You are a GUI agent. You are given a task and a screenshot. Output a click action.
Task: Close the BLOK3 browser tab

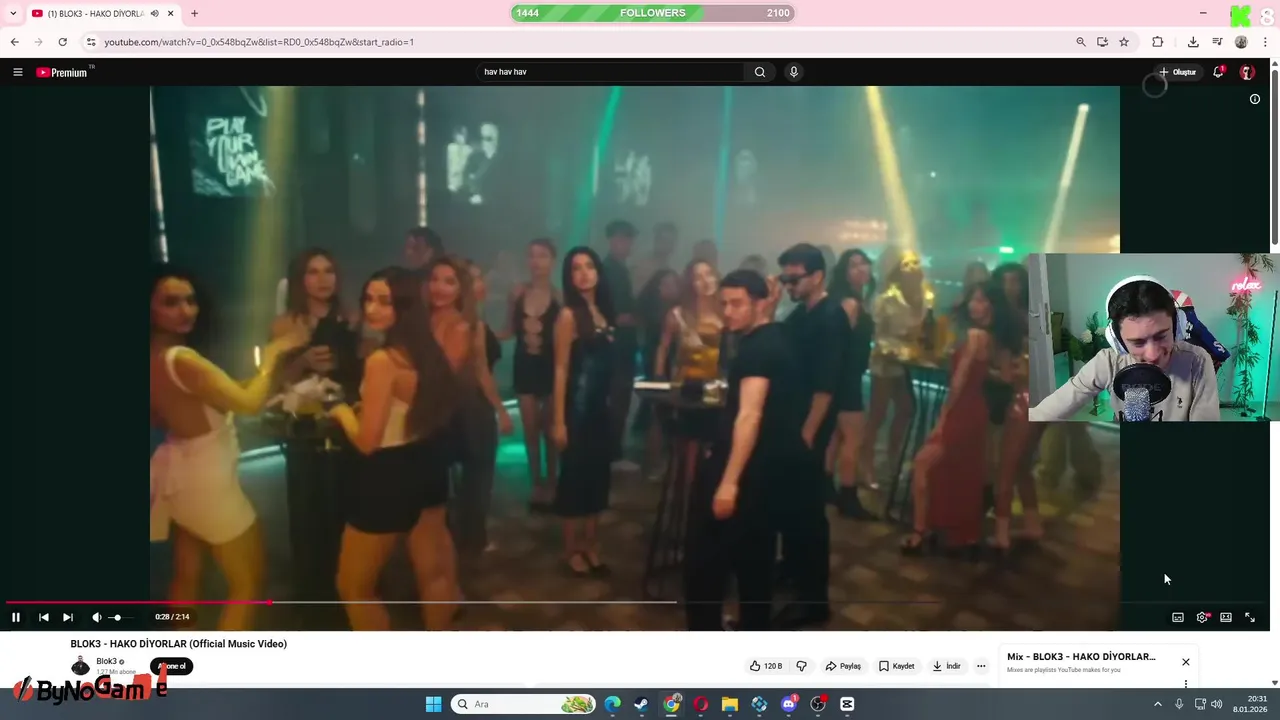pyautogui.click(x=171, y=13)
